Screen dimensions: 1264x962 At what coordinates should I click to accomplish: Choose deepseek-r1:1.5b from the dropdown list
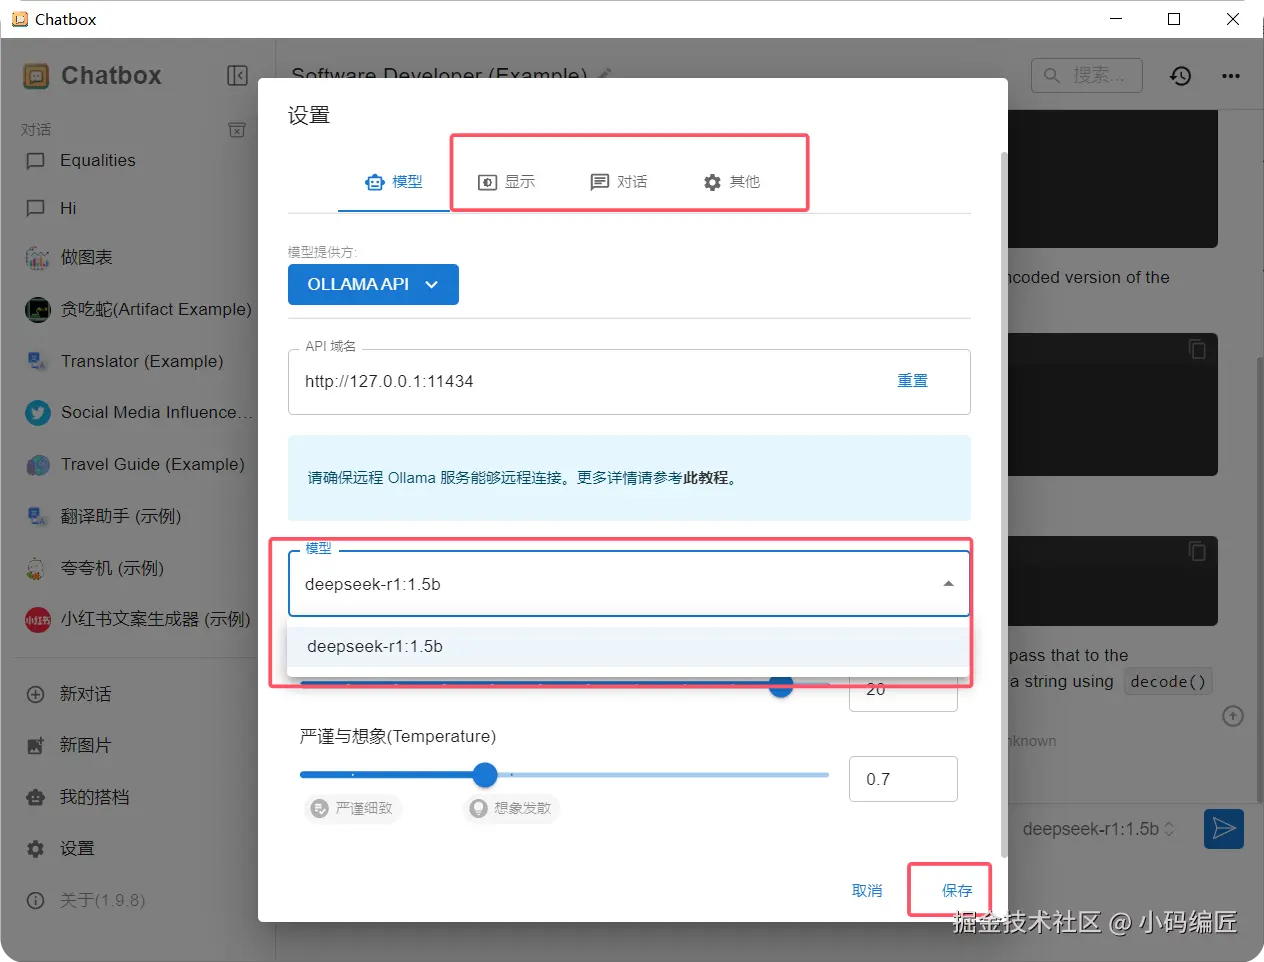627,646
